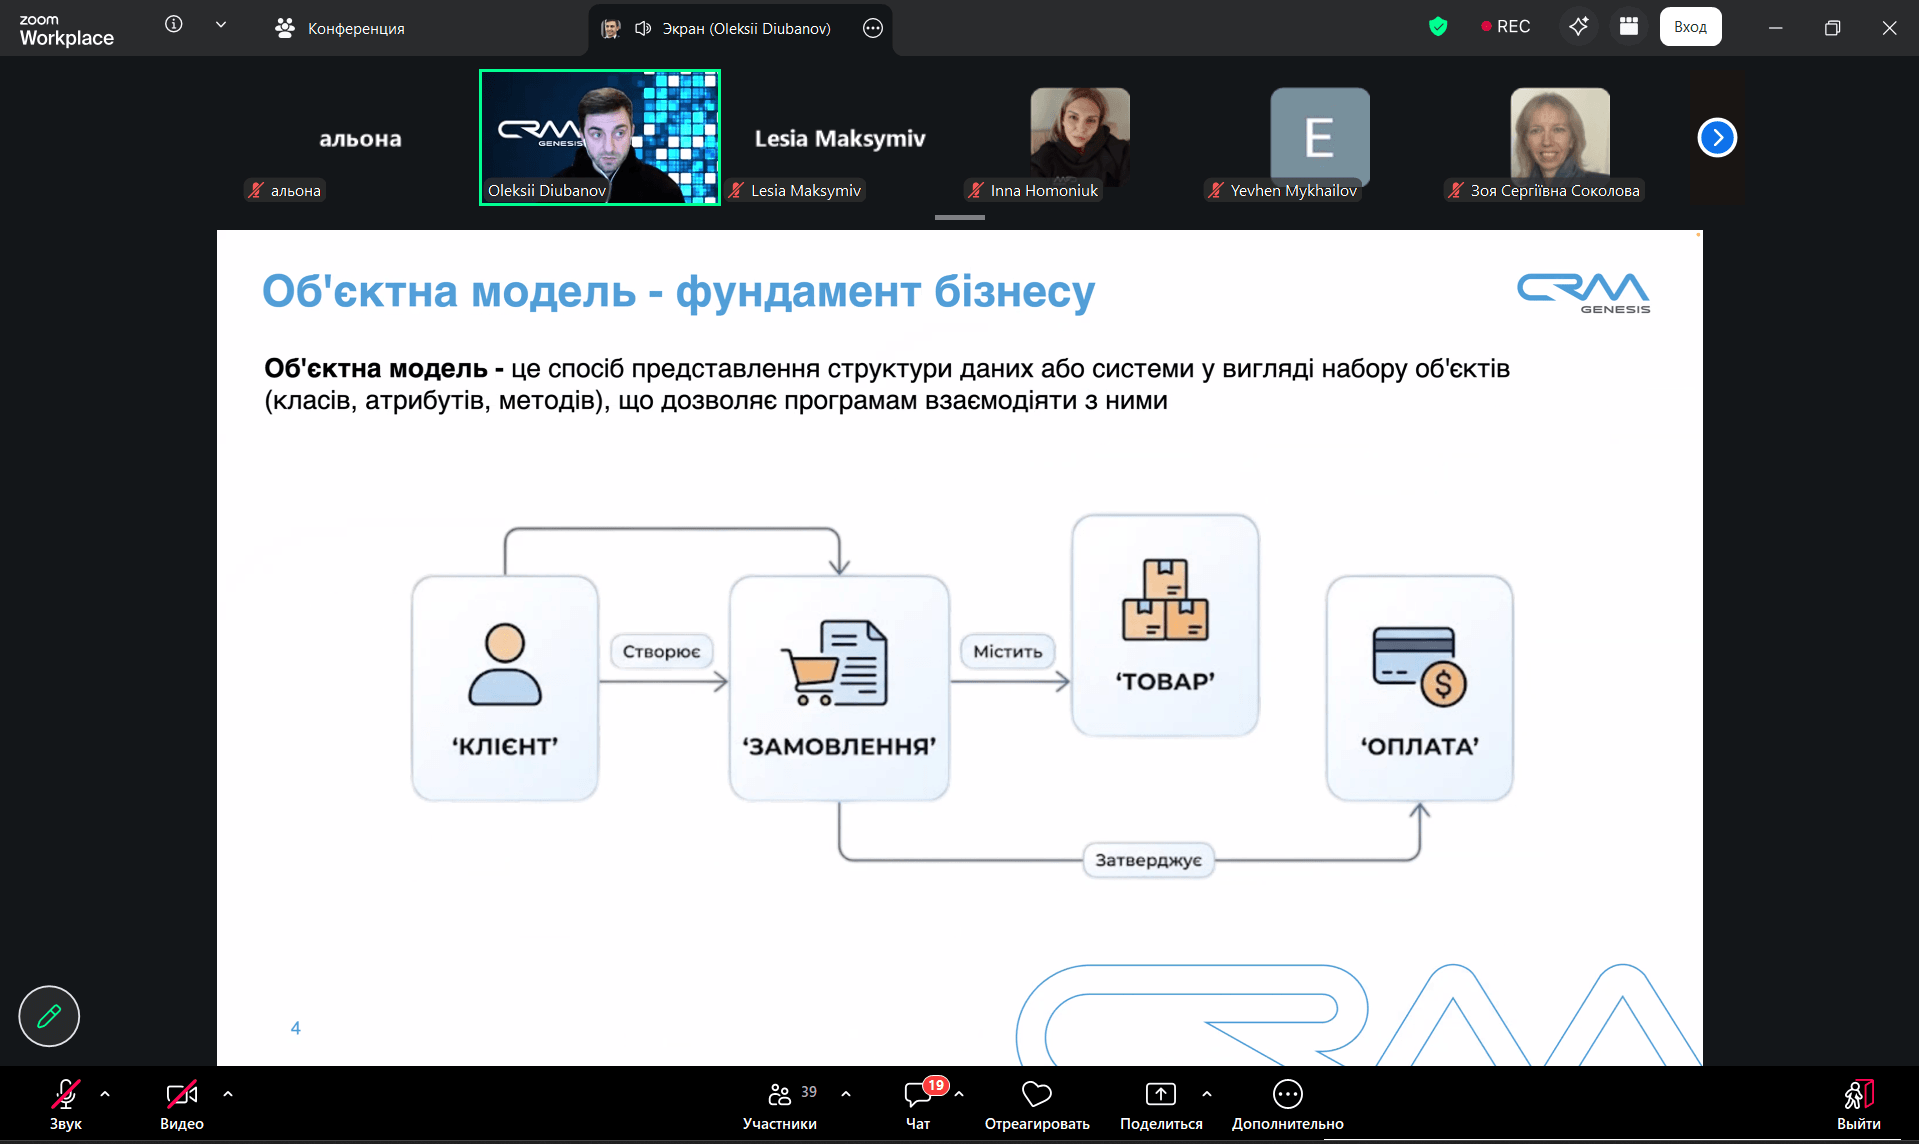Open the Zoom apps grid icon
The image size is (1919, 1144).
[x=1629, y=27]
